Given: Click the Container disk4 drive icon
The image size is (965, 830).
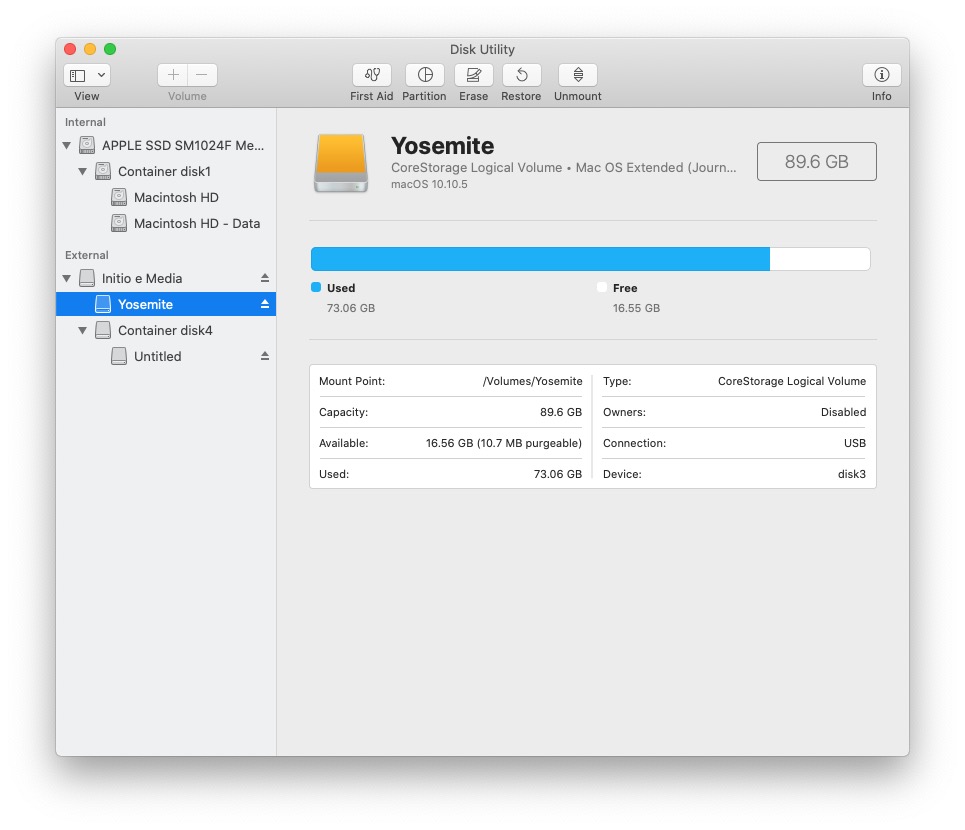Looking at the screenshot, I should 103,330.
